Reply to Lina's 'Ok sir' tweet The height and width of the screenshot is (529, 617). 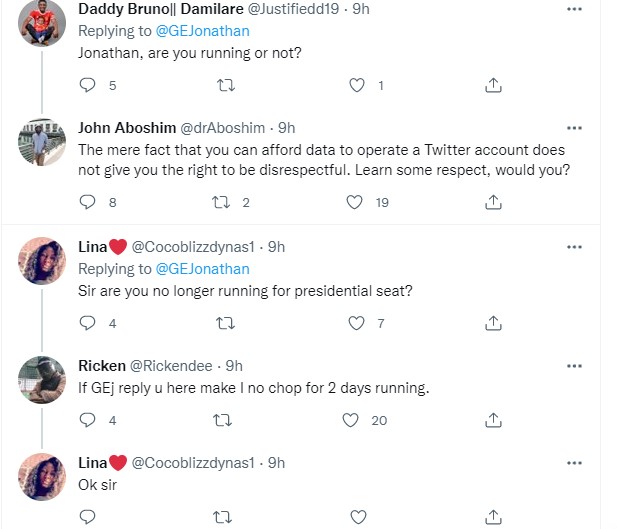pos(88,517)
